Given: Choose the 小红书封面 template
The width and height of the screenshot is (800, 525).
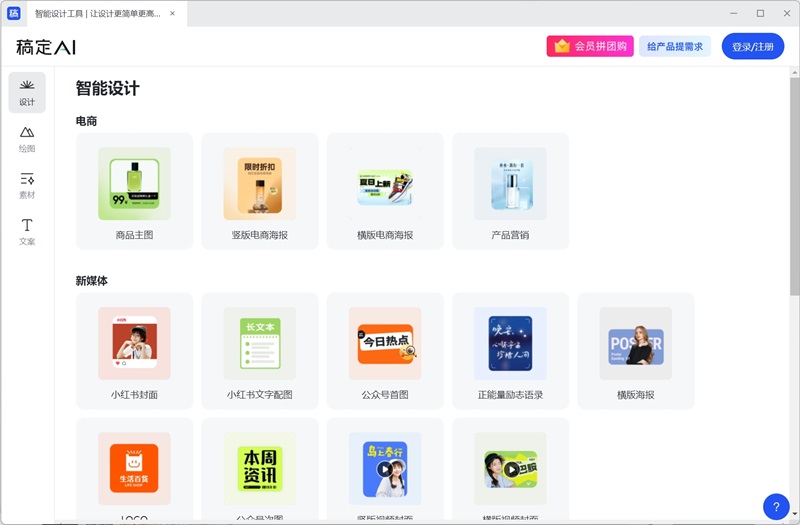Looking at the screenshot, I should pos(134,351).
